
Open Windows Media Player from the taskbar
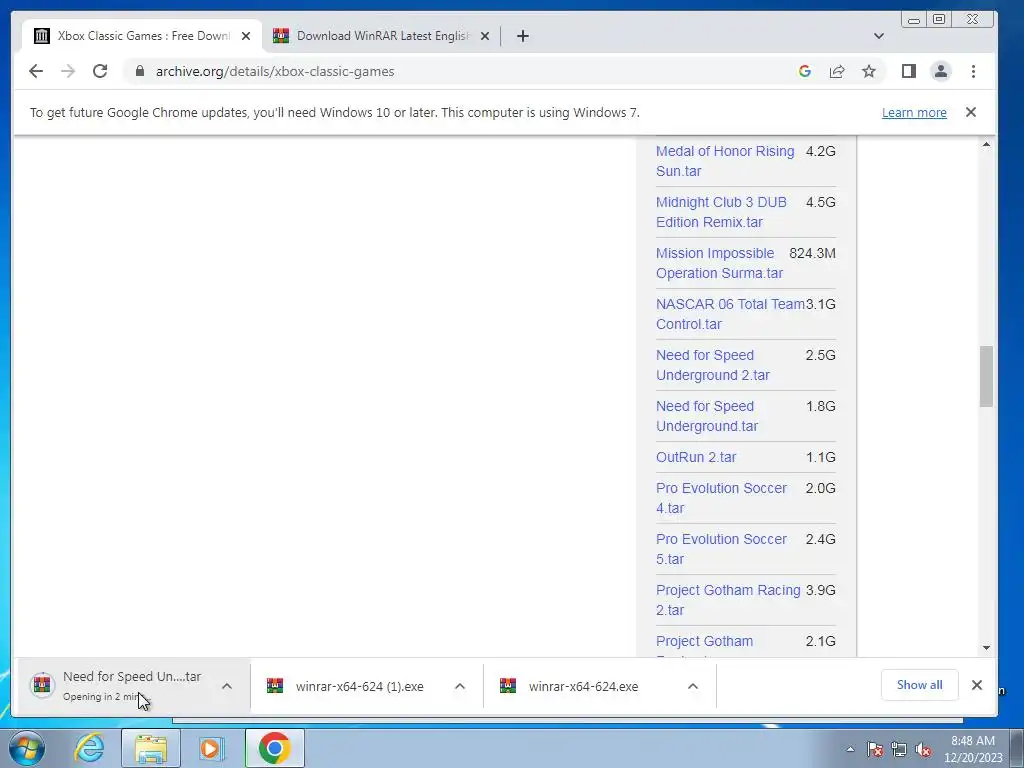(210, 748)
